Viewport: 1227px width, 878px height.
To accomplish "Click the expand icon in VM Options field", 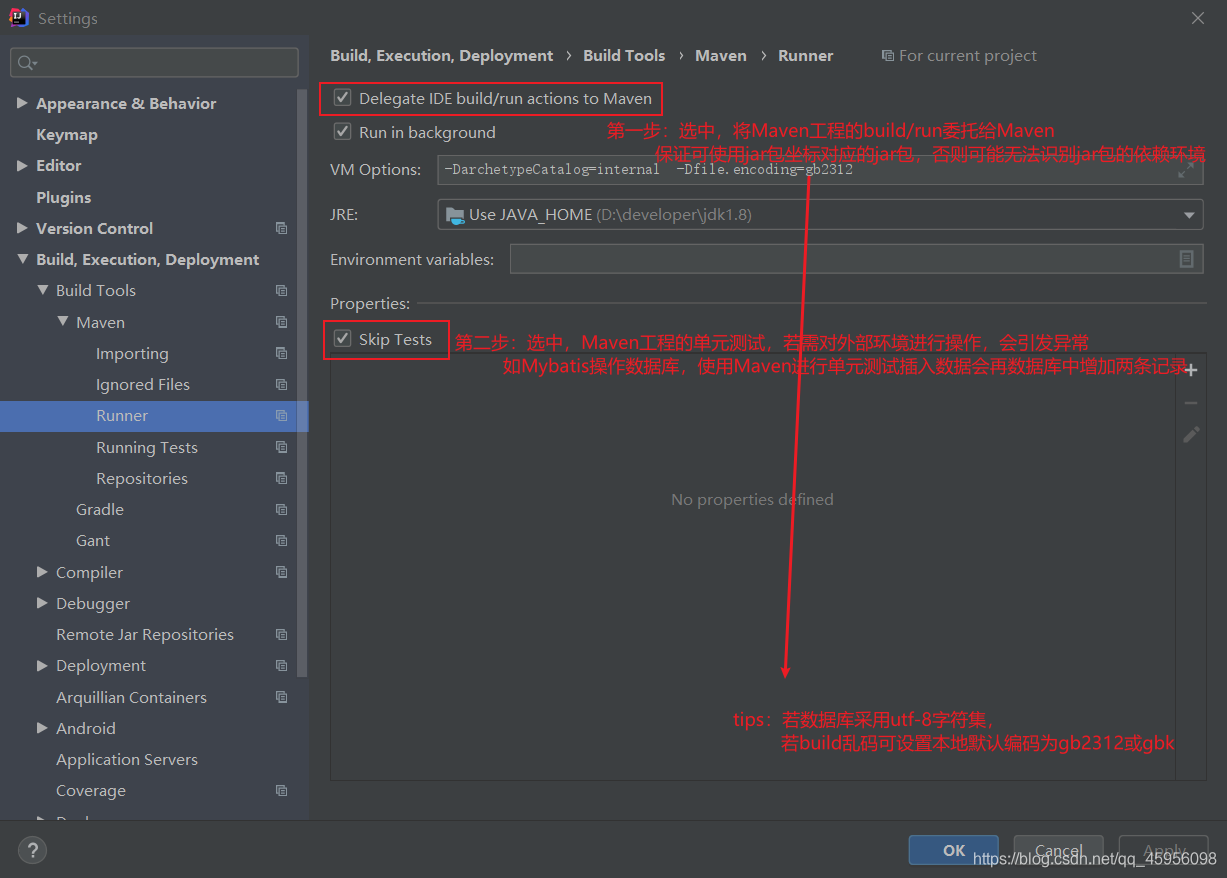I will click(x=1186, y=170).
